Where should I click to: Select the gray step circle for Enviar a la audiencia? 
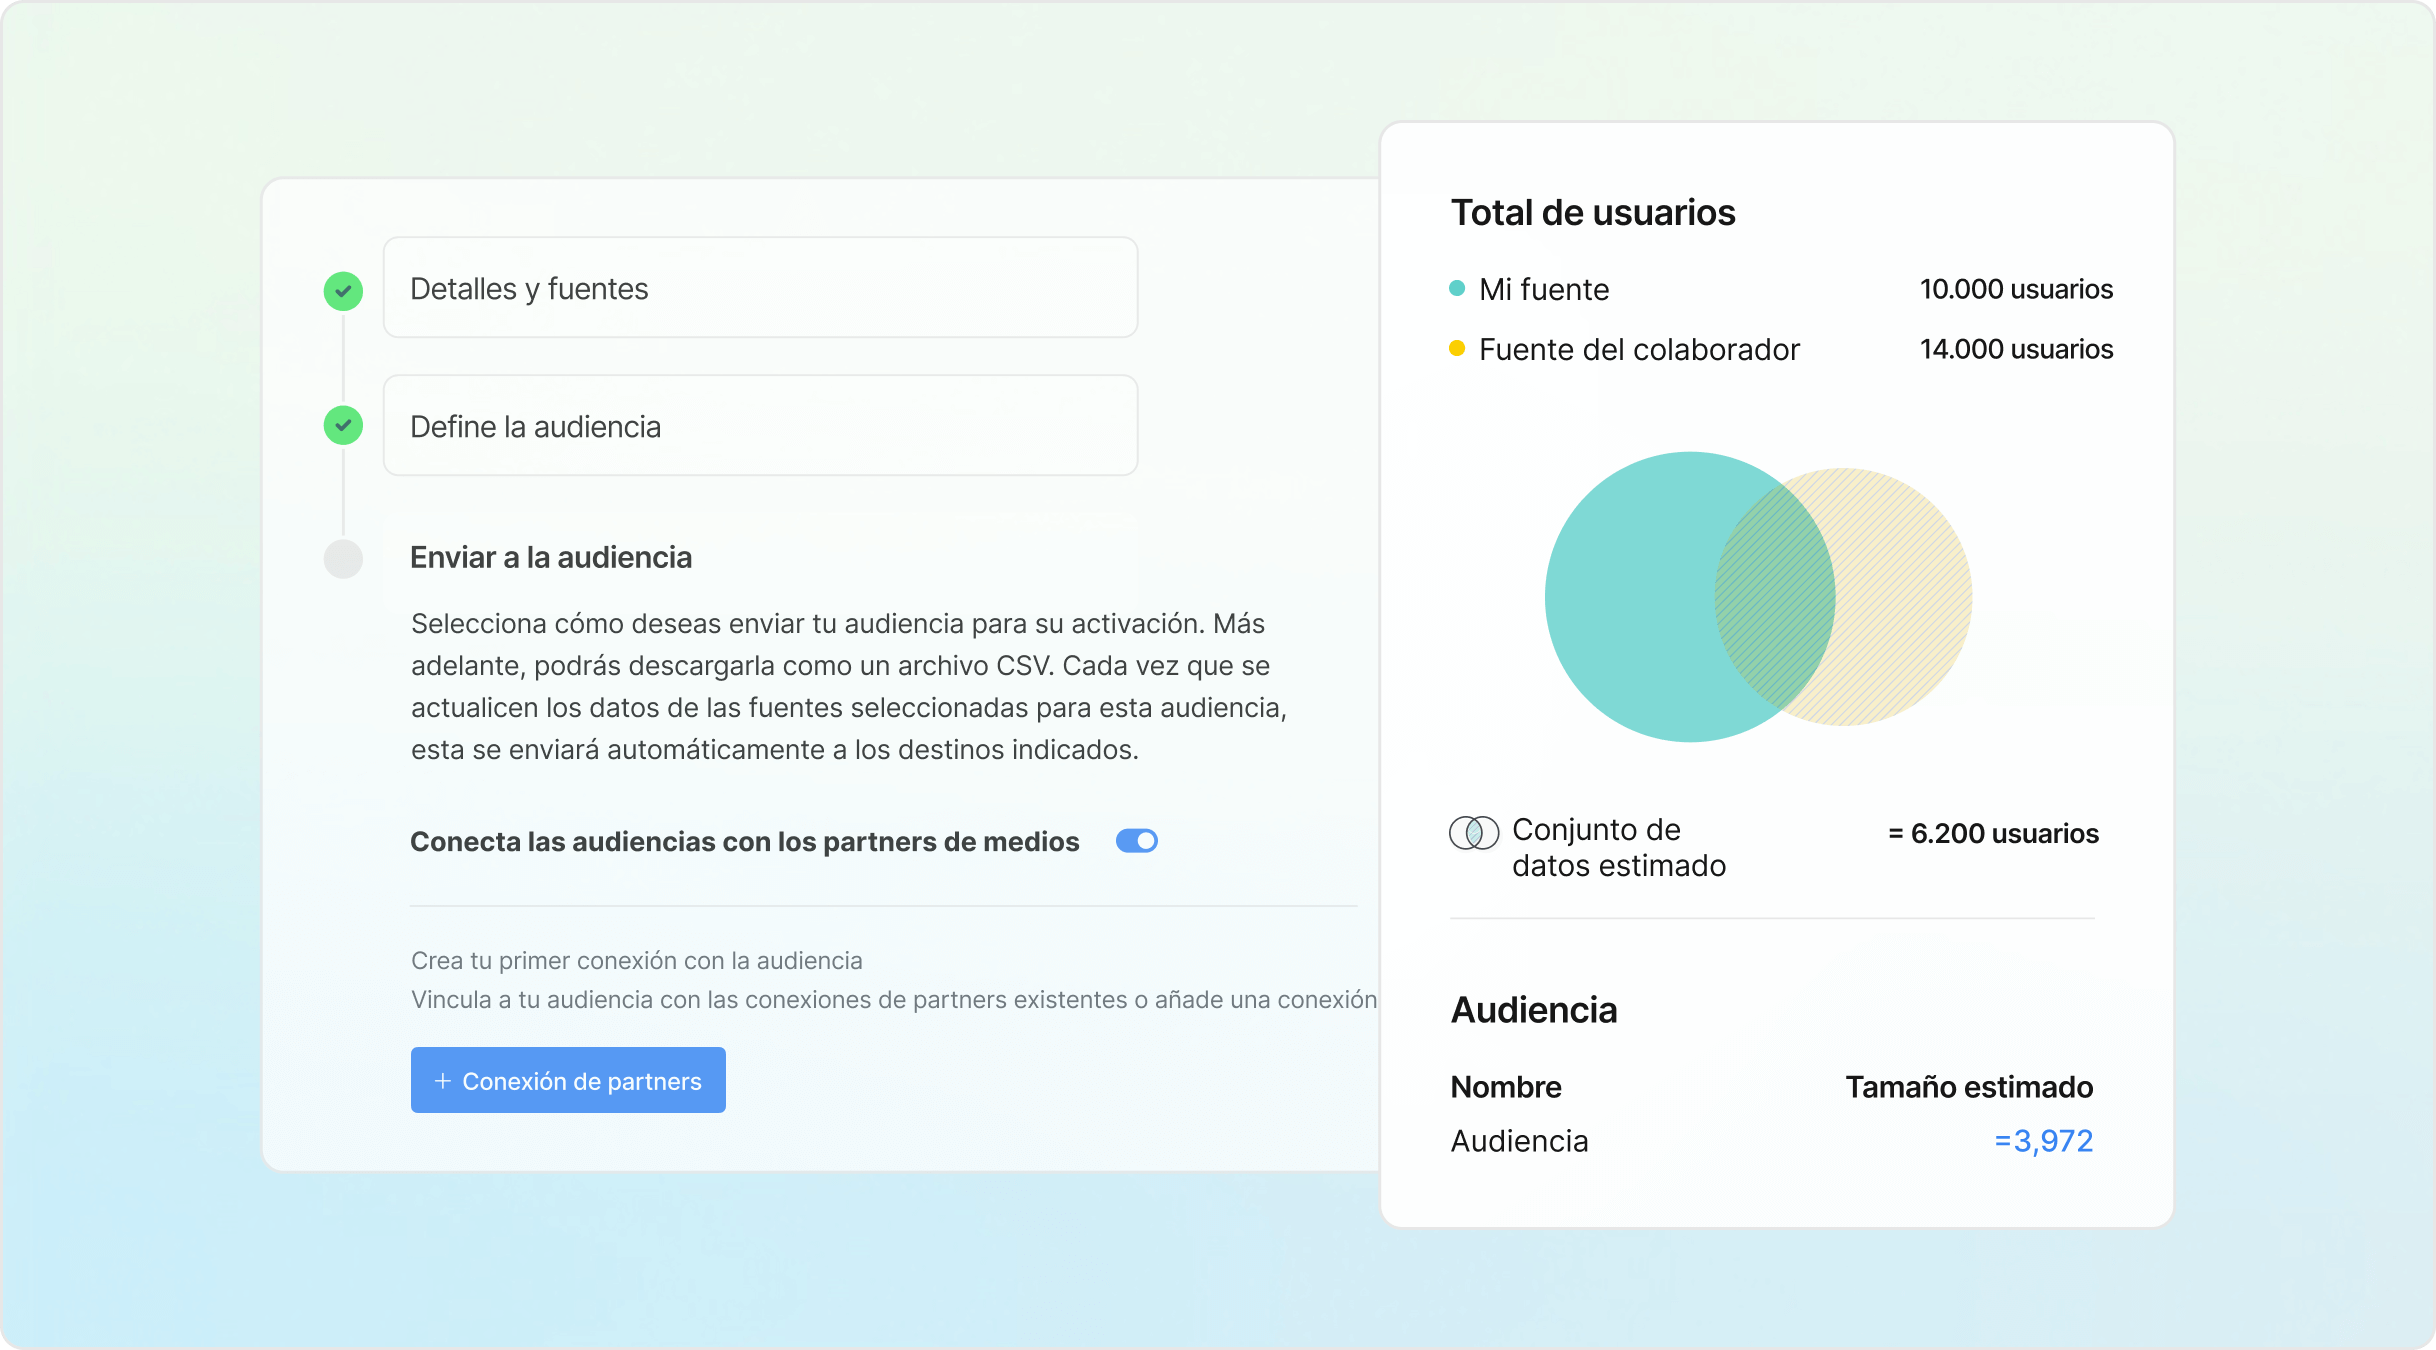point(343,558)
